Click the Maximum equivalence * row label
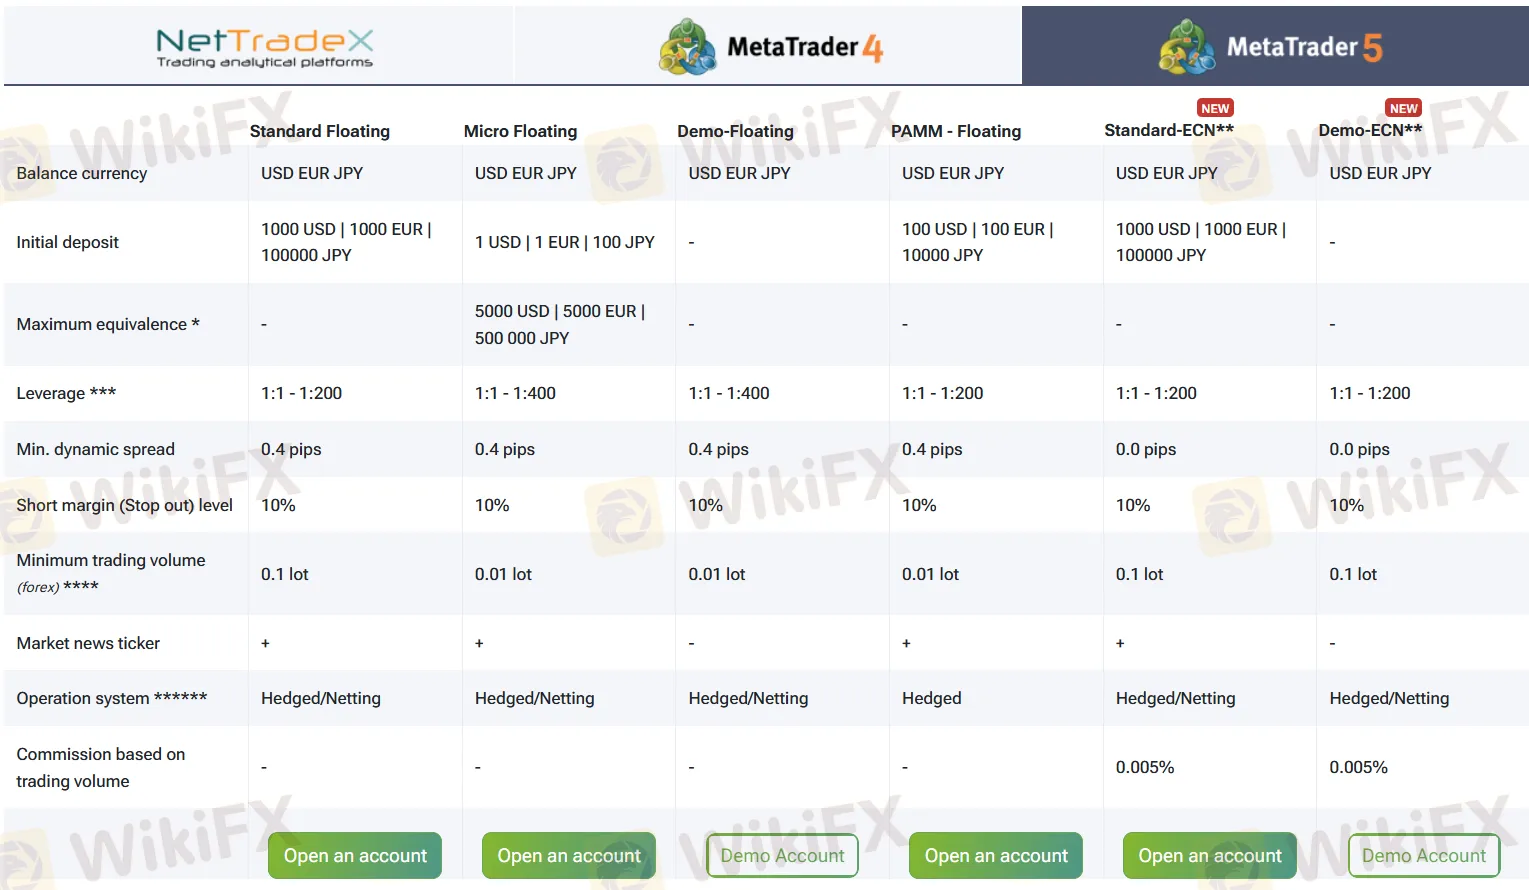This screenshot has height=890, width=1529. pos(108,324)
